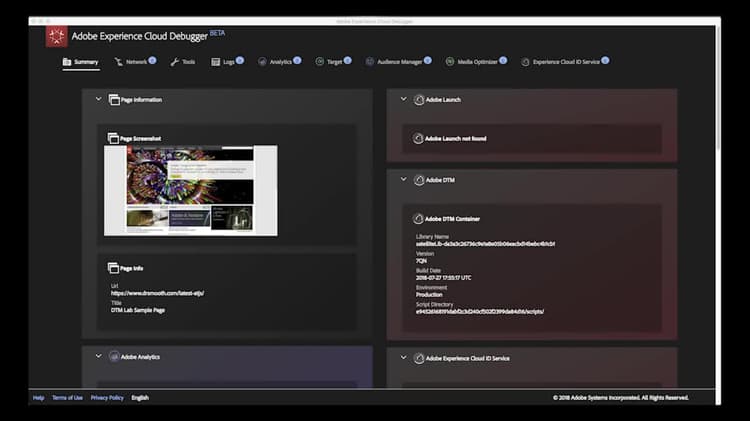The image size is (750, 421).
Task: Select the Script Directory value
Action: click(480, 311)
